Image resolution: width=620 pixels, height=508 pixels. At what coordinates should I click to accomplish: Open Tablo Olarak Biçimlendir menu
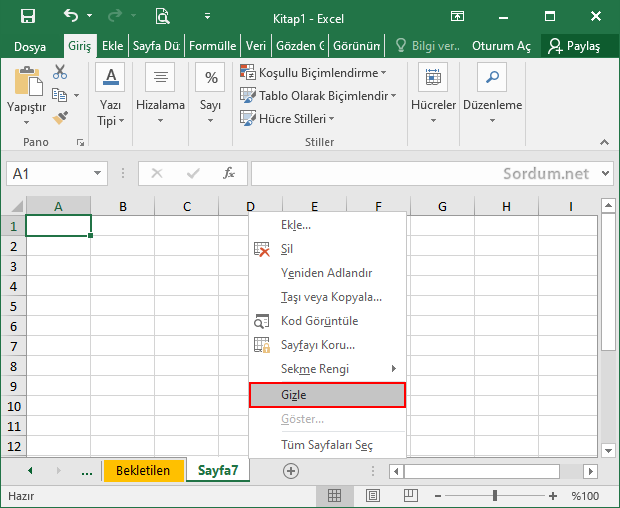(x=318, y=96)
